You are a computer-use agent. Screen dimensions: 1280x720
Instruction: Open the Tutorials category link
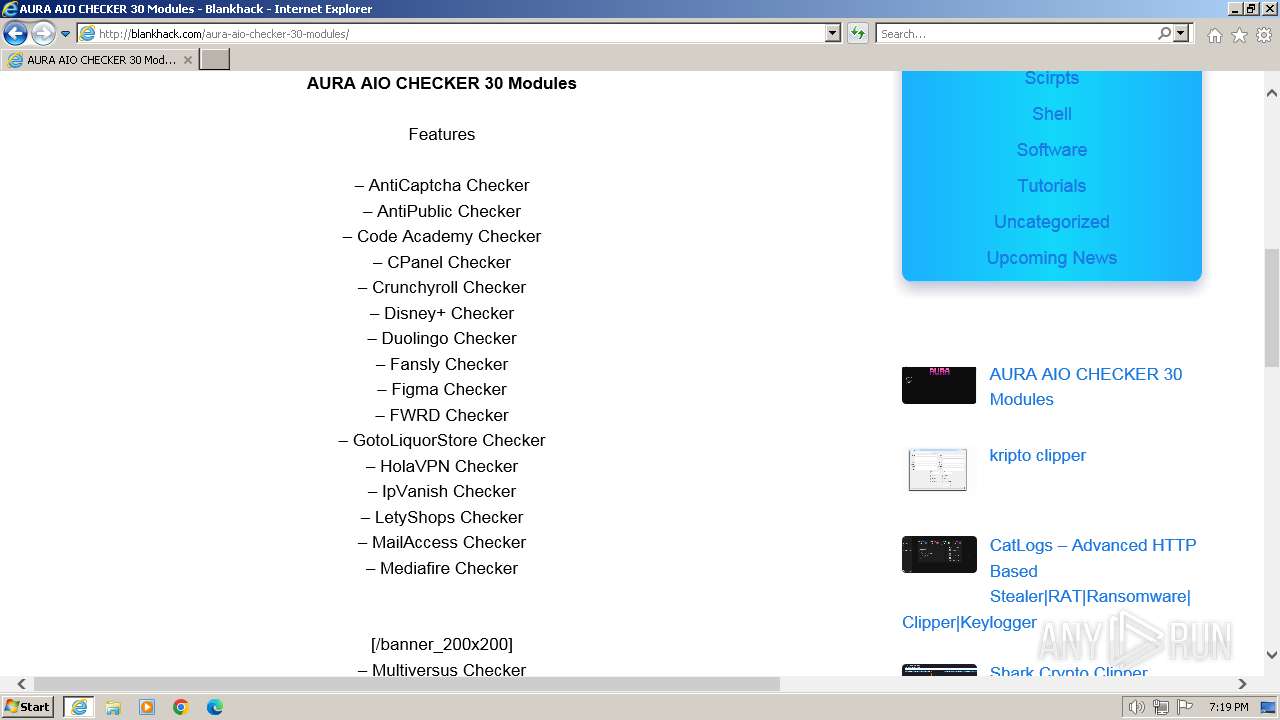[x=1051, y=186]
